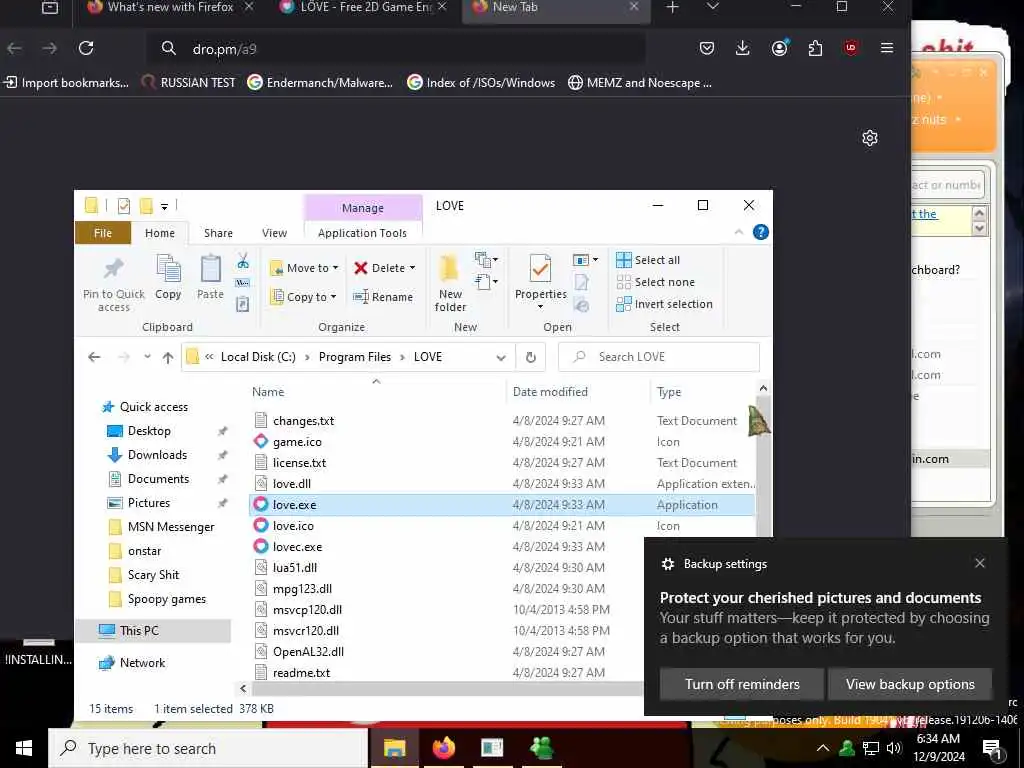
Task: Go up one folder level arrow
Action: (x=168, y=357)
